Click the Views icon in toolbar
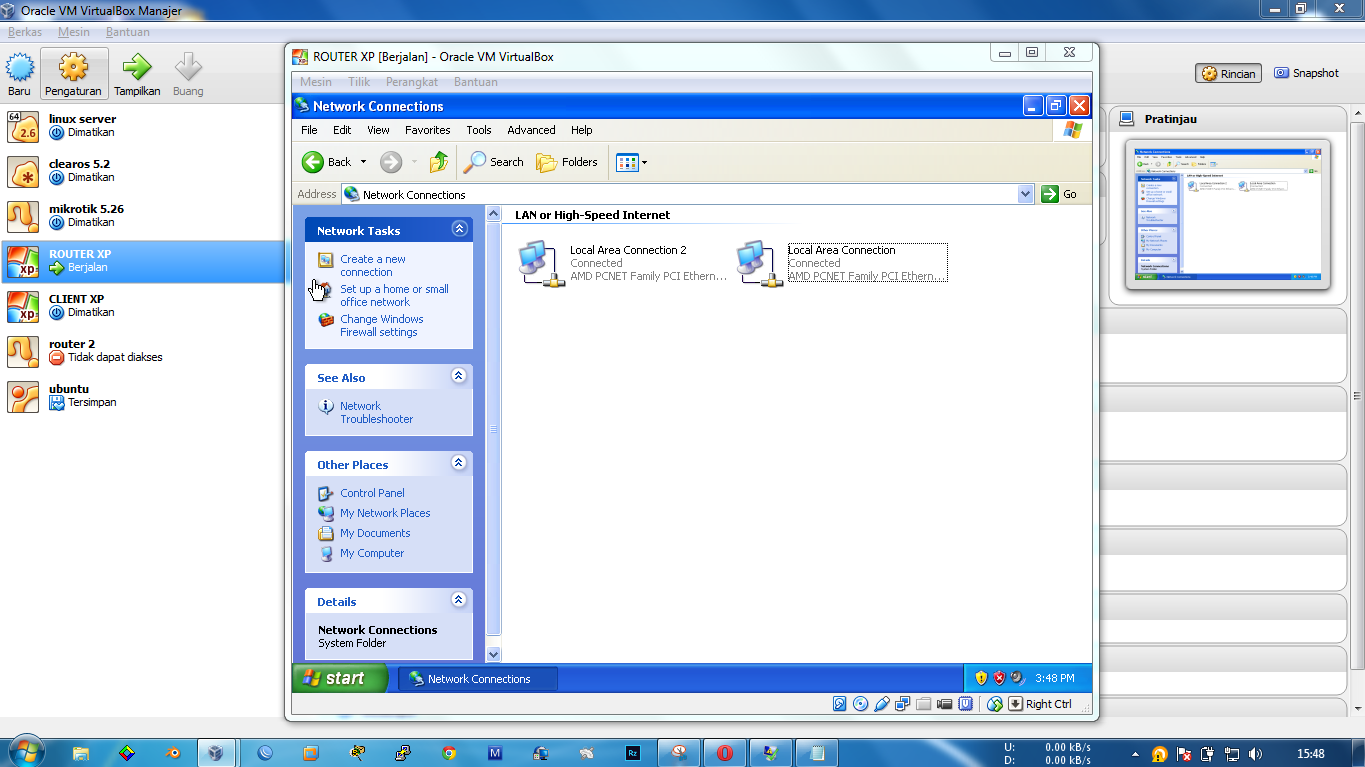Image resolution: width=1365 pixels, height=767 pixels. coord(627,162)
